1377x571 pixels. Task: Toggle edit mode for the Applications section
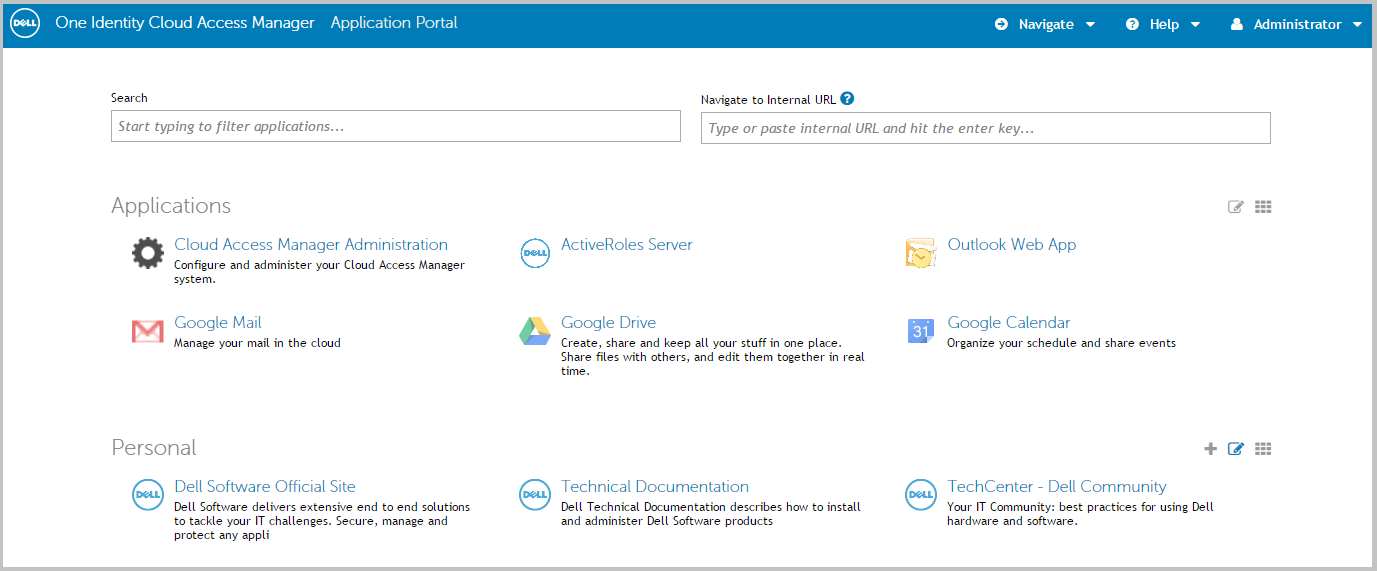pos(1236,207)
